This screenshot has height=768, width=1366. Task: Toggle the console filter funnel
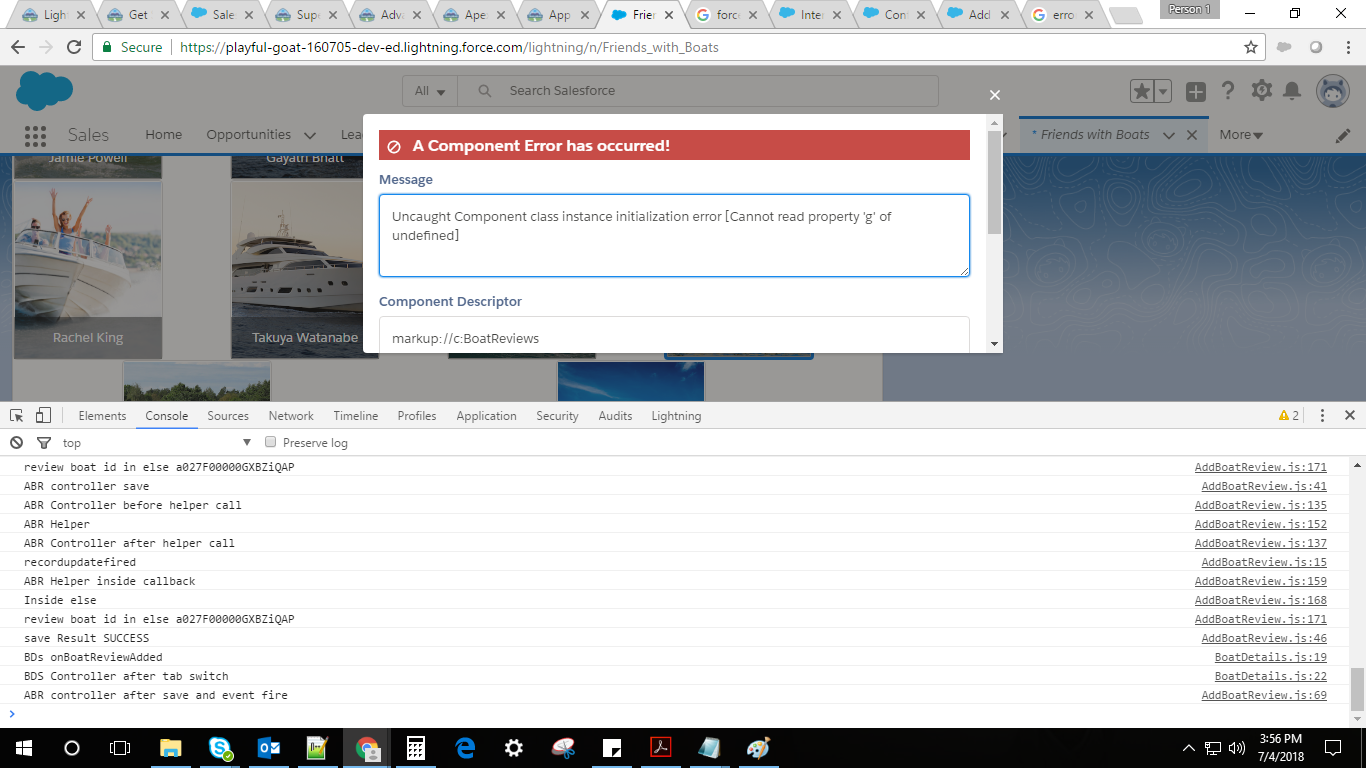[43, 442]
